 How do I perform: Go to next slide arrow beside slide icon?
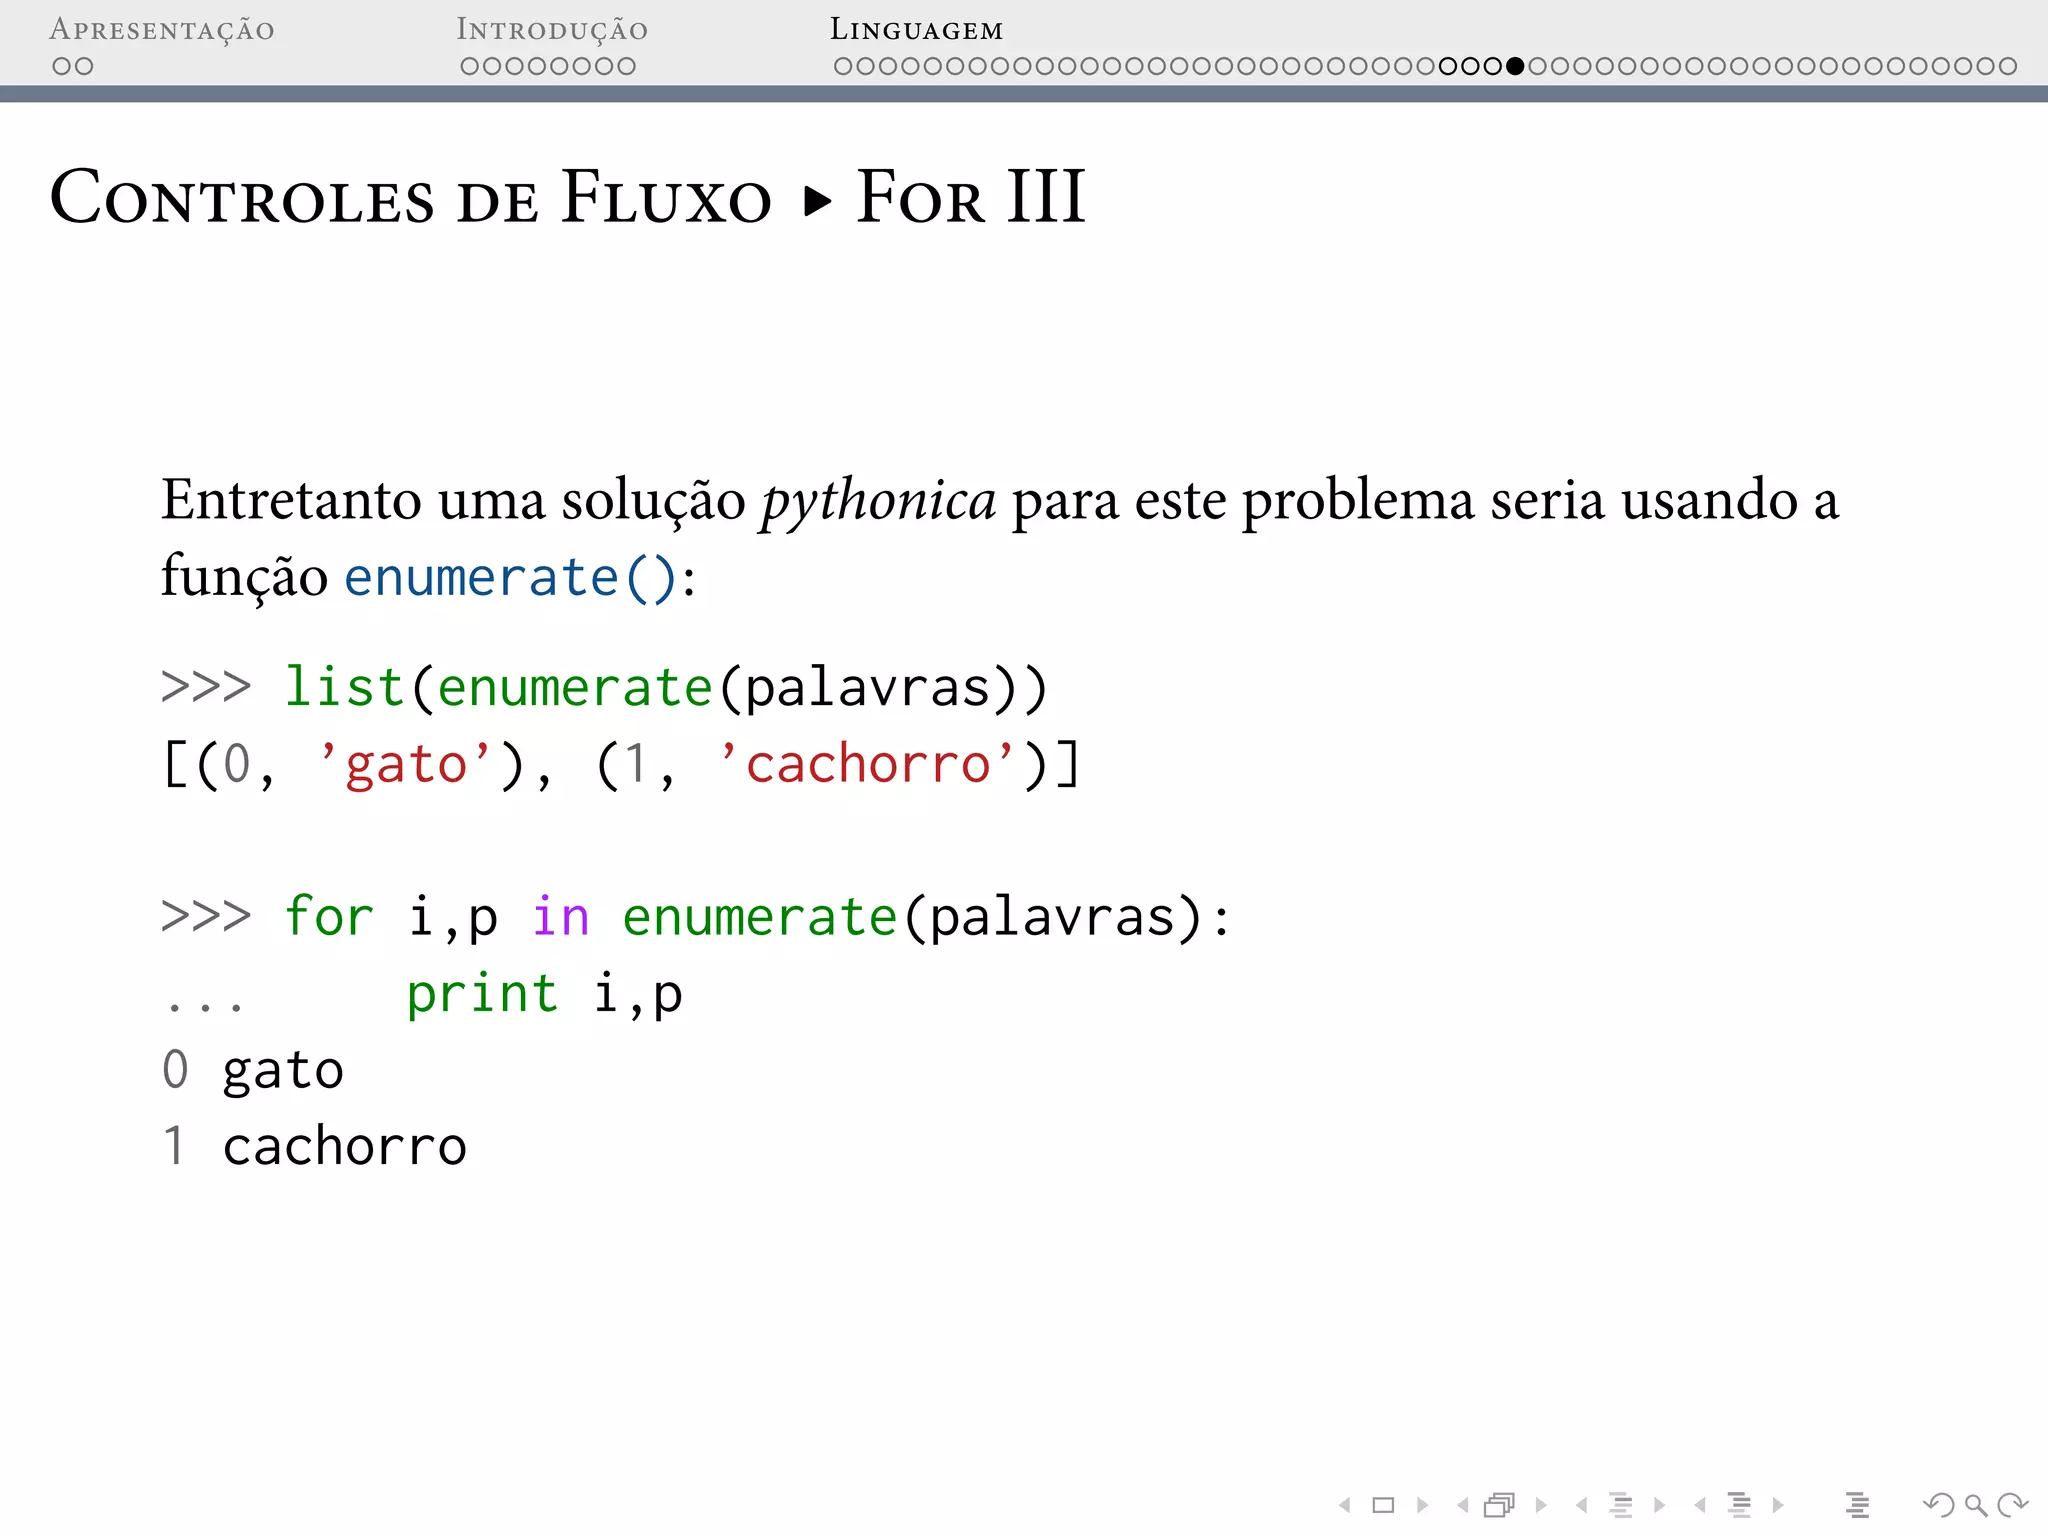coord(1422,1505)
